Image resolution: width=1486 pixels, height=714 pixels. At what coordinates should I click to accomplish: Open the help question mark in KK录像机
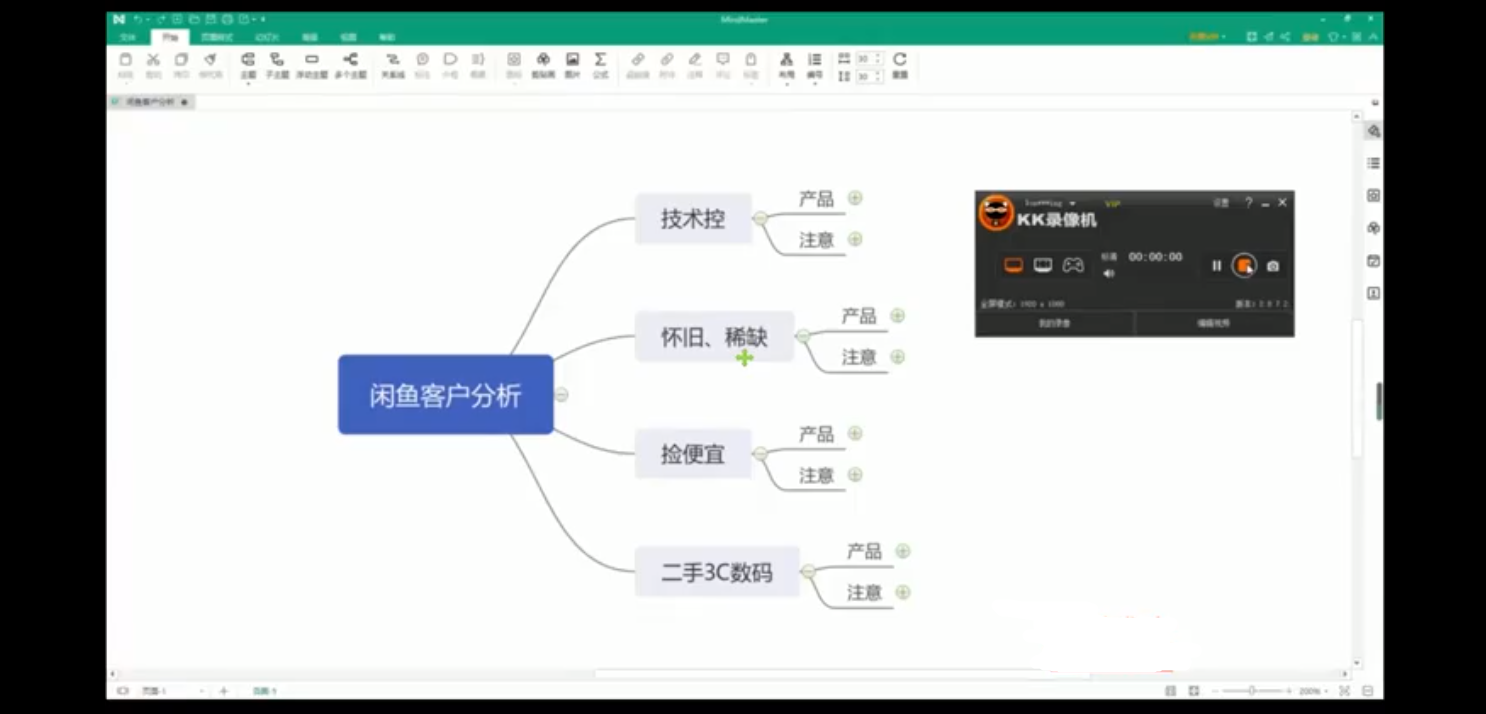(x=1248, y=203)
